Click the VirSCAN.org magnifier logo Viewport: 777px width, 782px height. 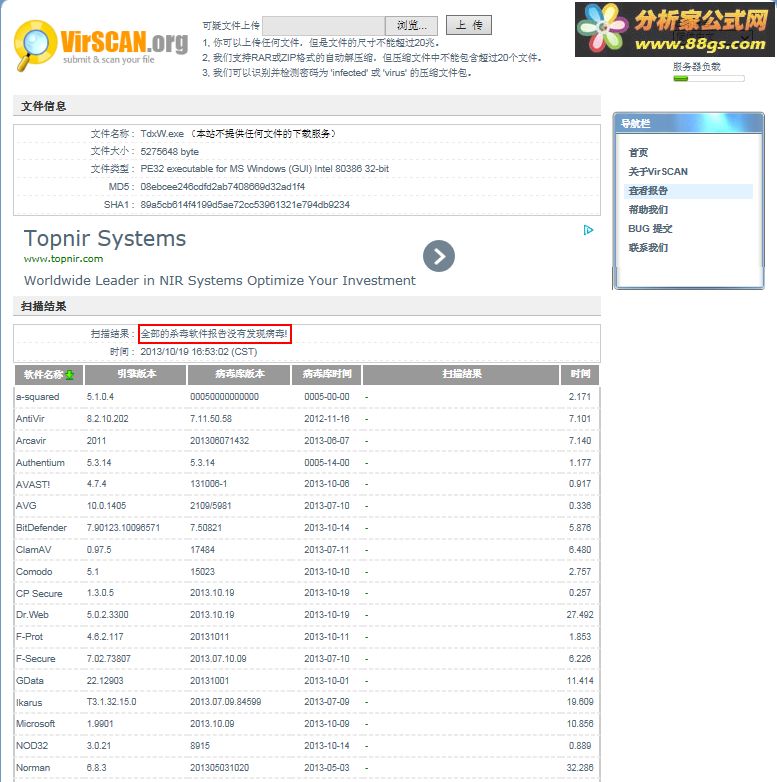point(101,46)
